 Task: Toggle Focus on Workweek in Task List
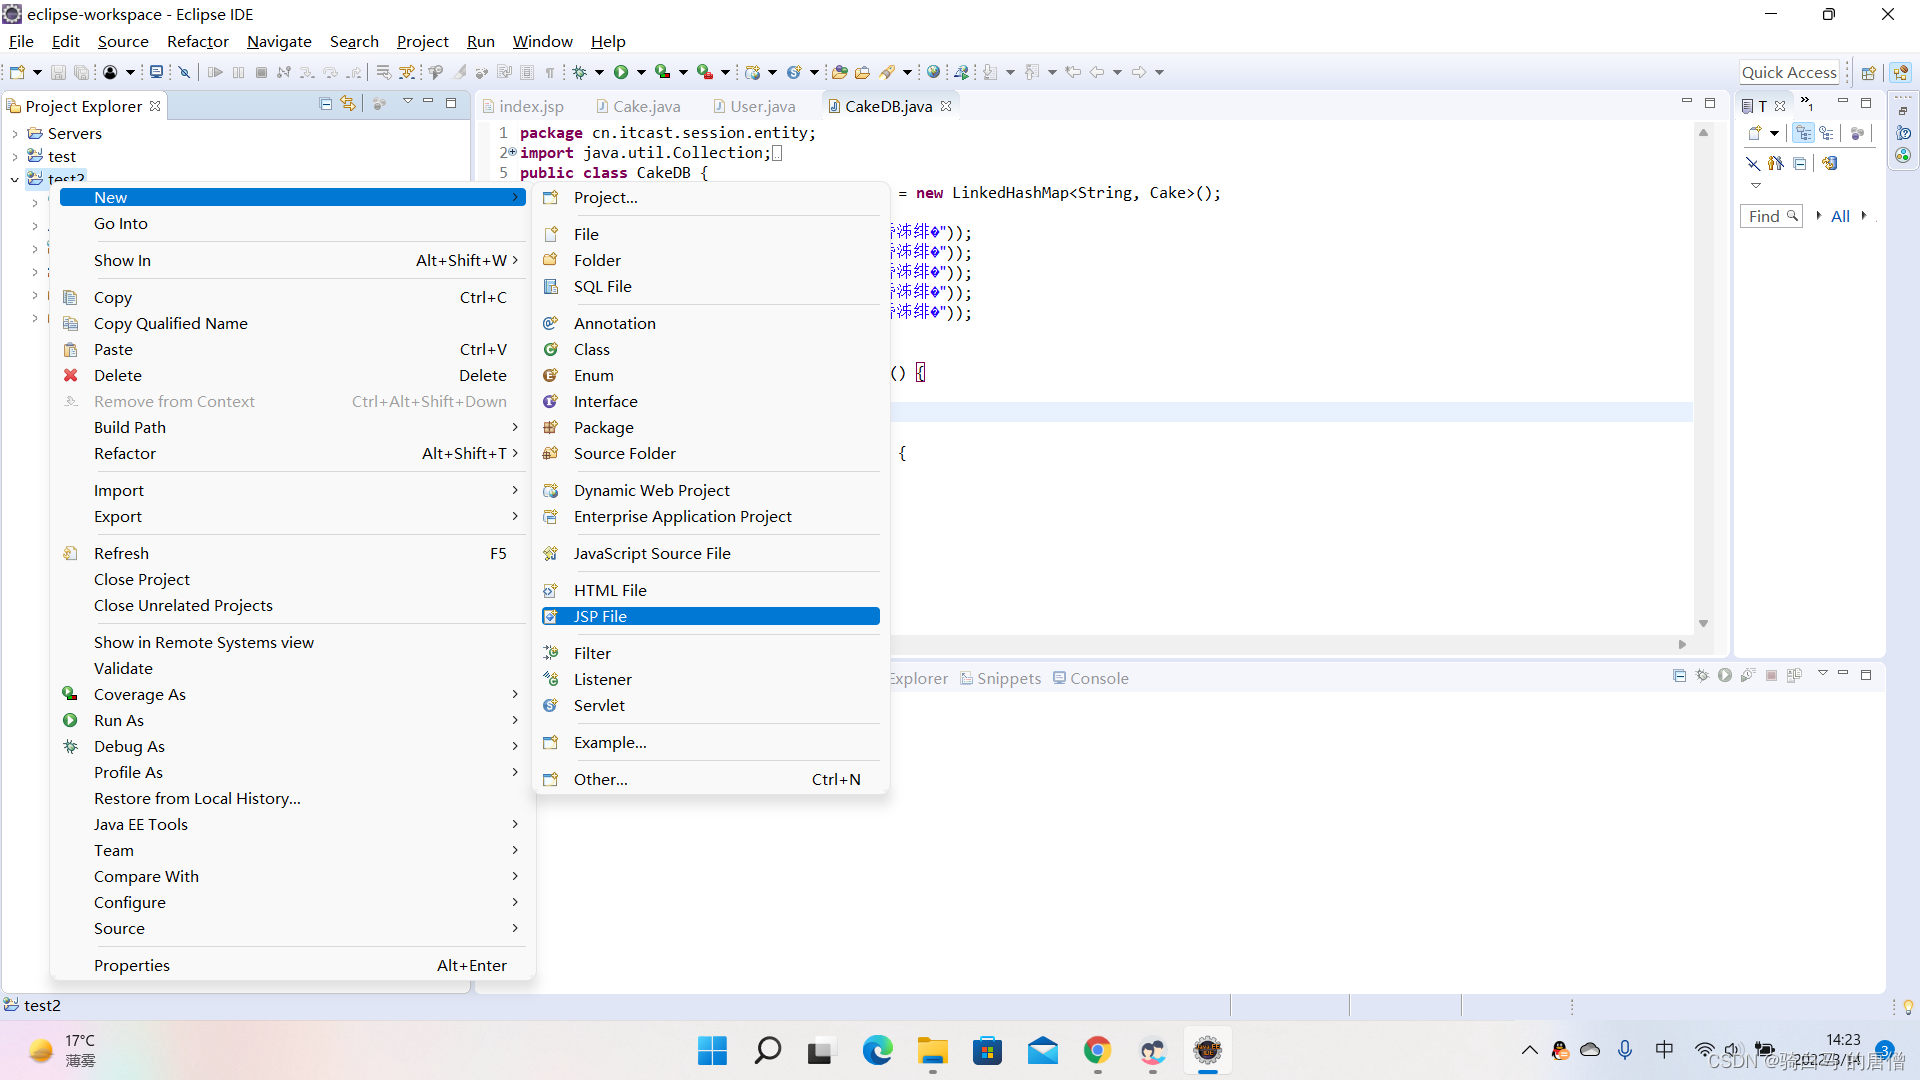point(1857,133)
